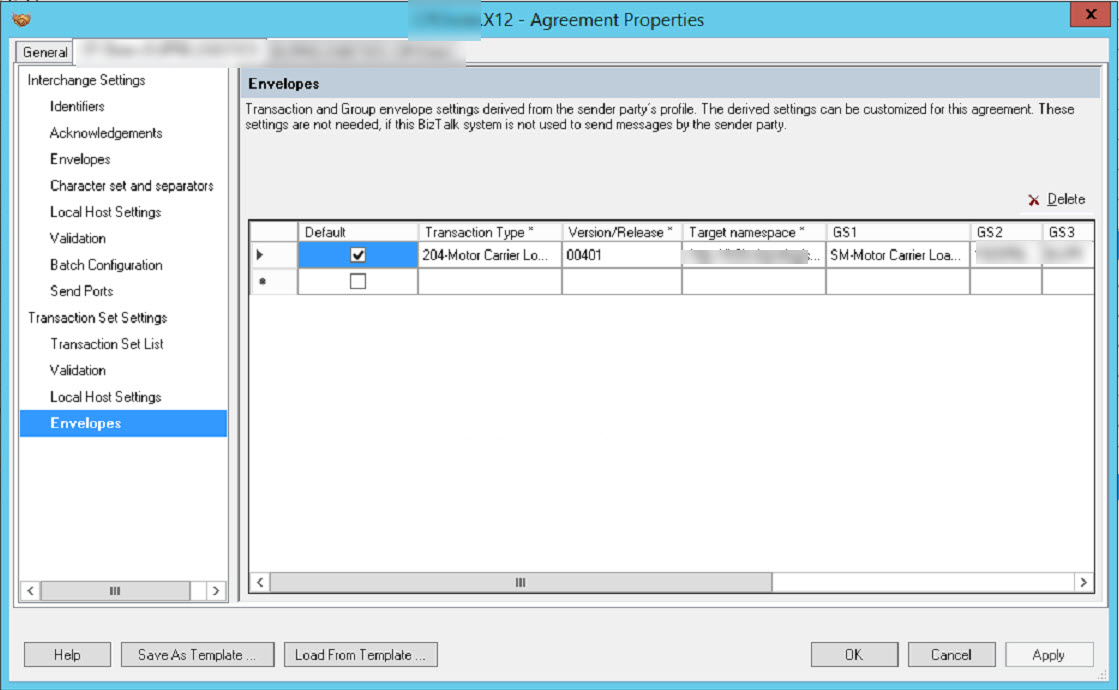Click the empty Version/Release cell in new row

pyautogui.click(x=622, y=281)
